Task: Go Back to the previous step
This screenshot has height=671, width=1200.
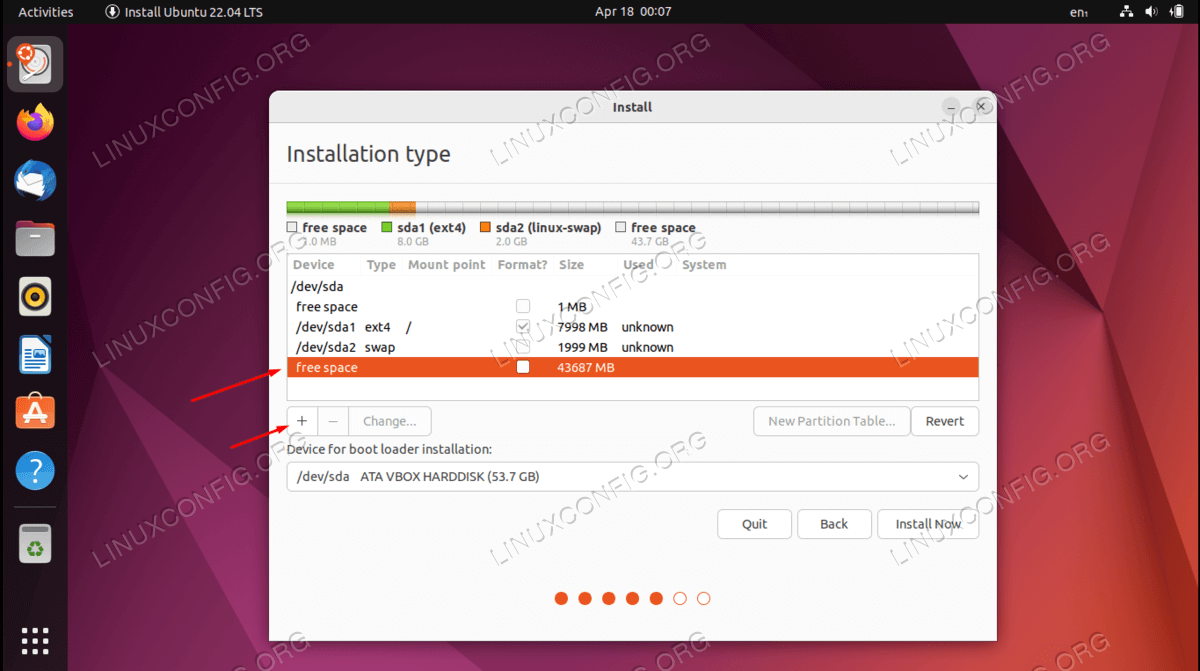Action: (834, 524)
